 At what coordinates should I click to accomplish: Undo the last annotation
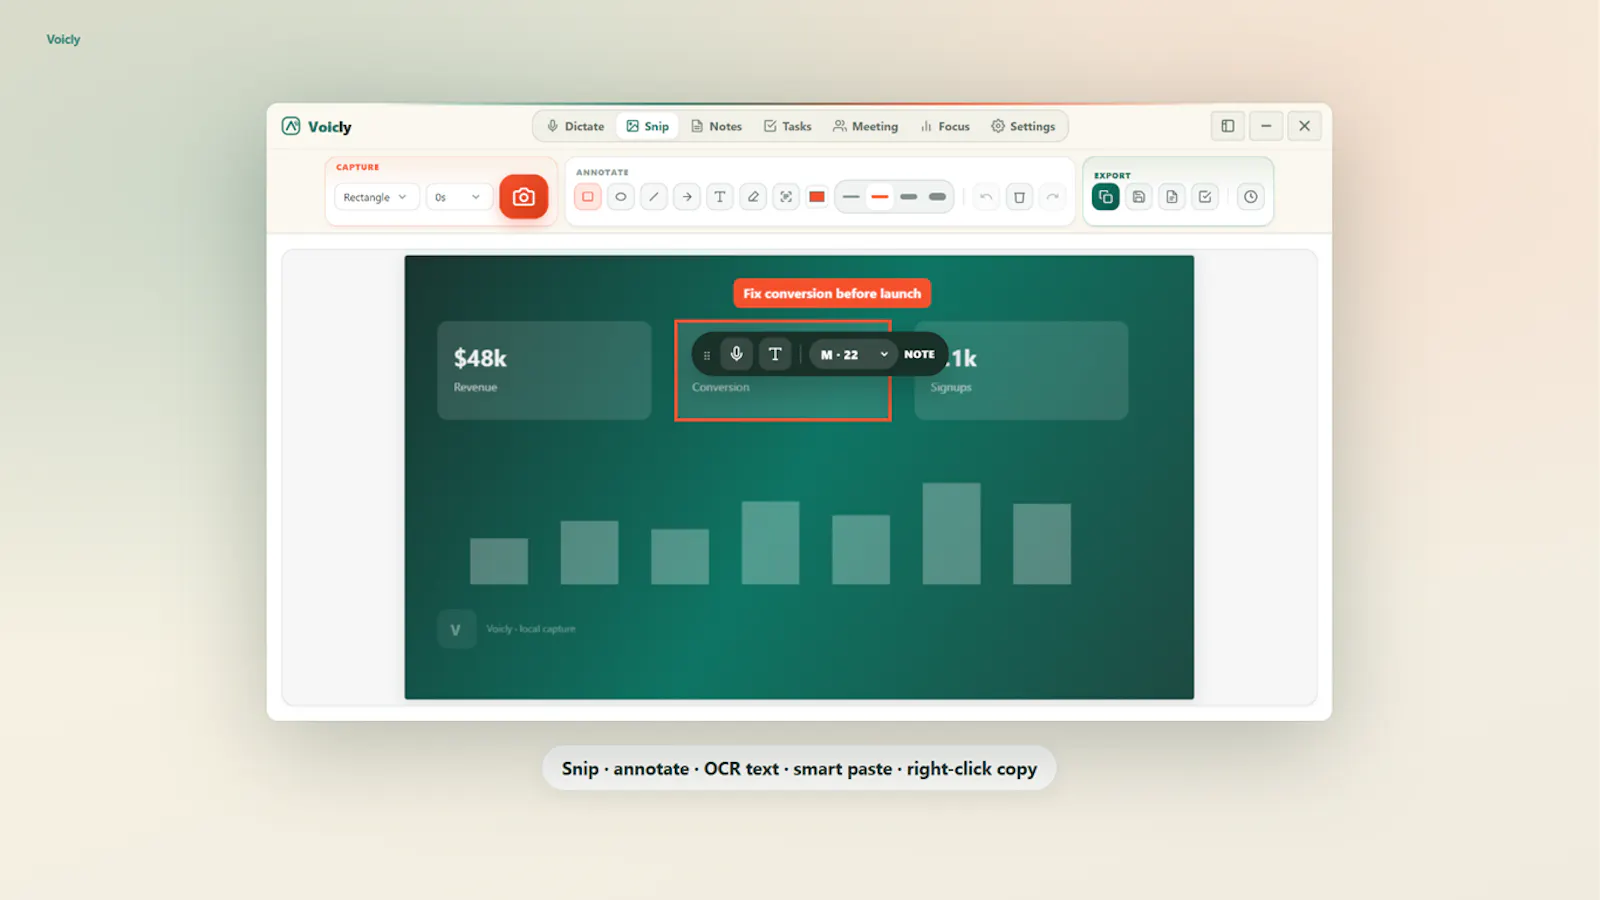click(986, 197)
